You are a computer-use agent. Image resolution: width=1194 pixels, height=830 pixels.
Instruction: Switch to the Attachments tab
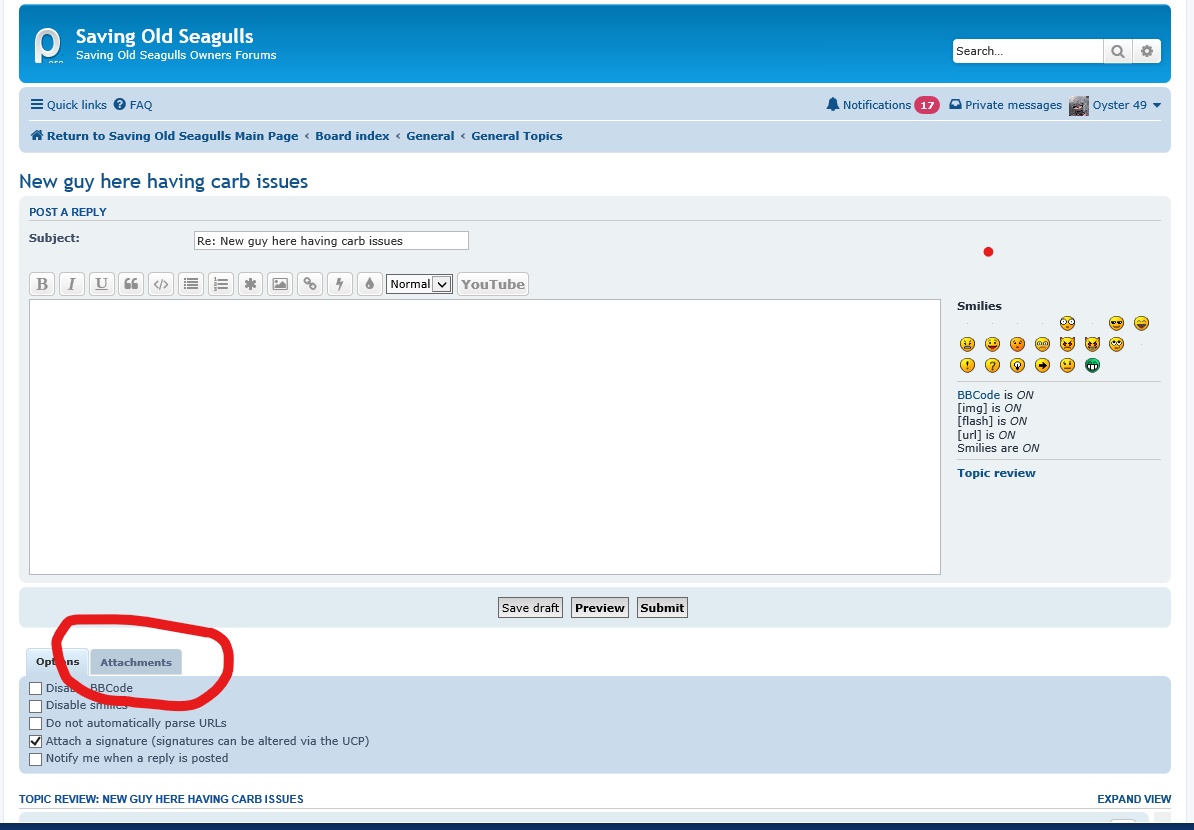(136, 662)
